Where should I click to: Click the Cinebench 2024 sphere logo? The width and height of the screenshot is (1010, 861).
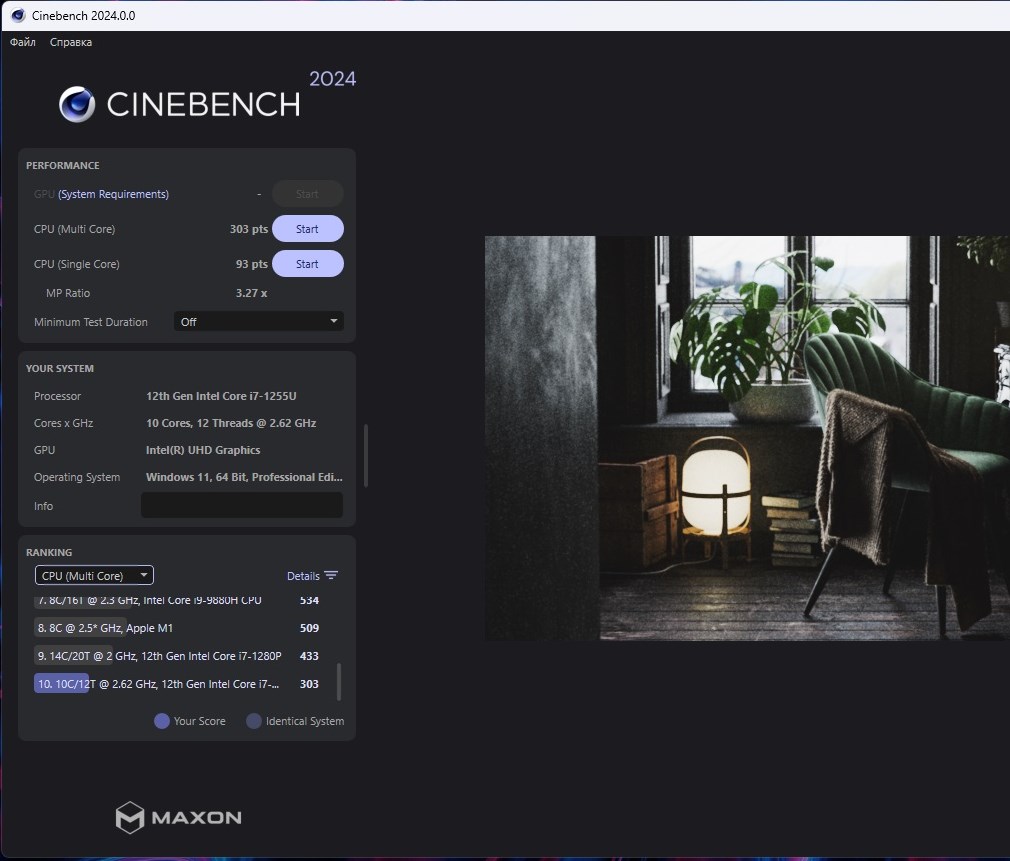77,104
